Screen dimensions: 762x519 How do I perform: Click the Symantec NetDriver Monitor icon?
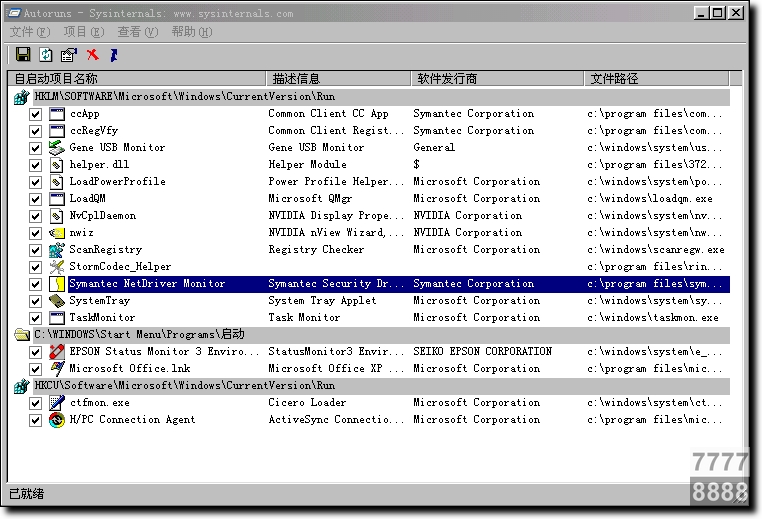tap(57, 284)
